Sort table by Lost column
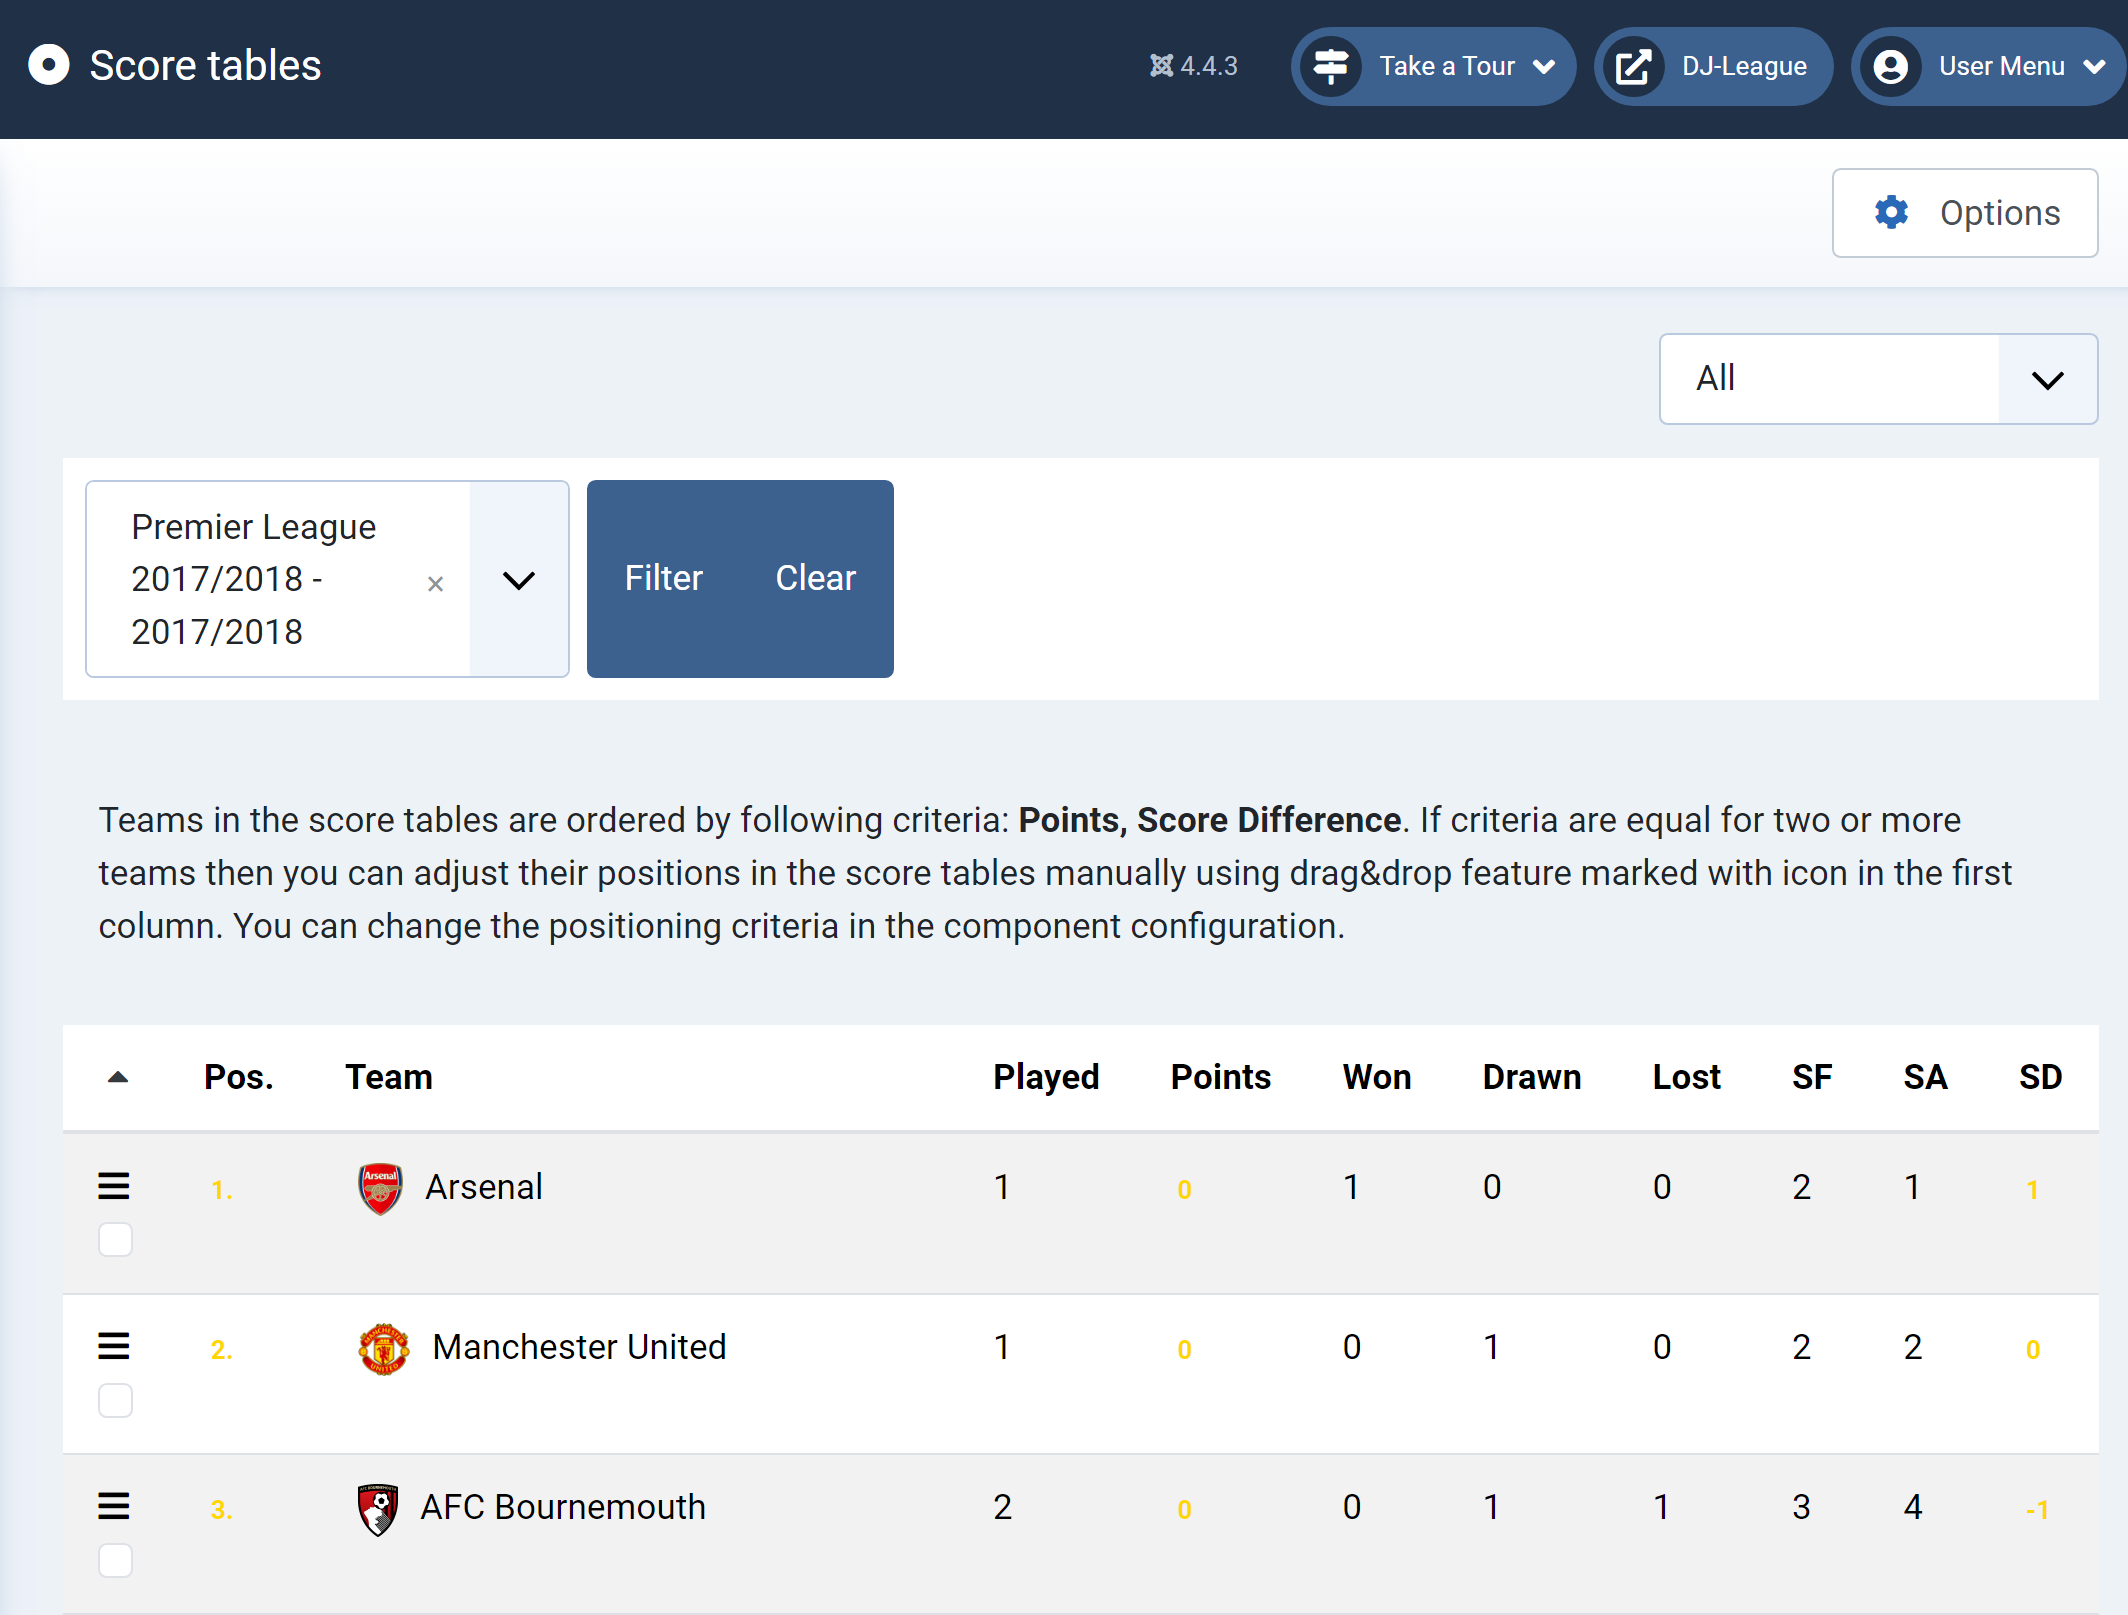The height and width of the screenshot is (1615, 2128). [x=1687, y=1077]
